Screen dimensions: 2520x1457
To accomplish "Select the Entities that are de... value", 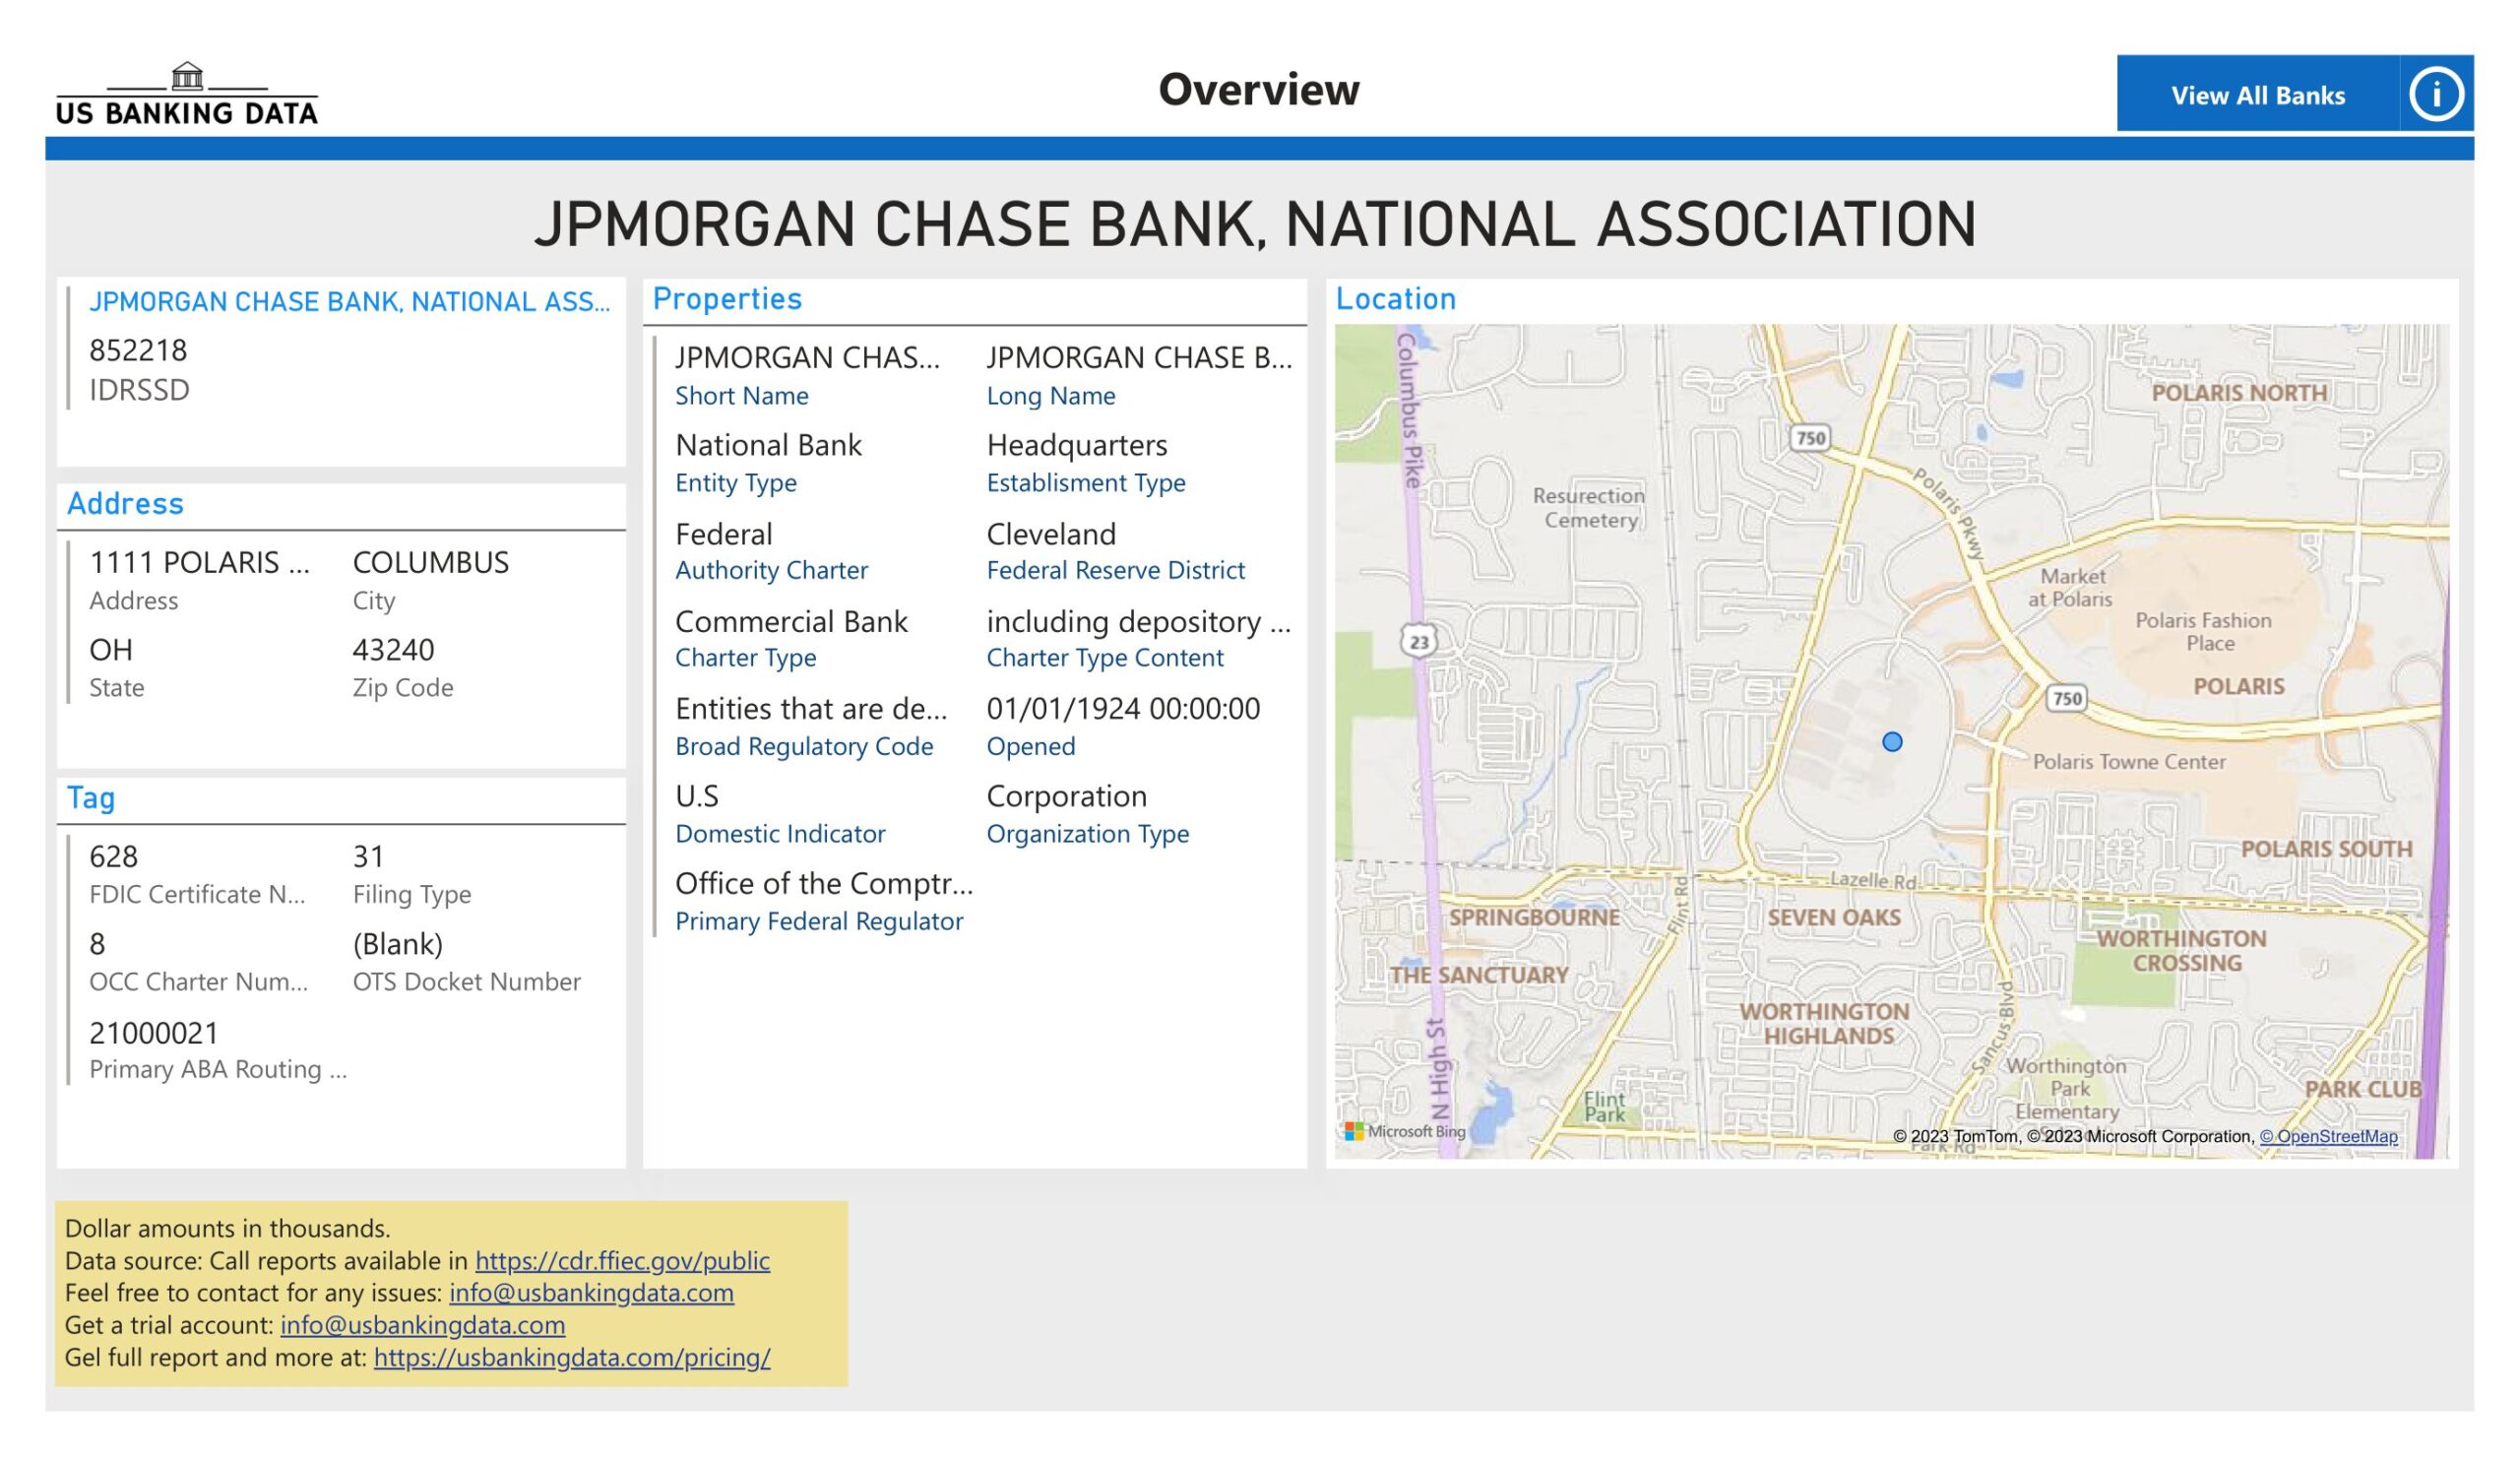I will pyautogui.click(x=811, y=709).
